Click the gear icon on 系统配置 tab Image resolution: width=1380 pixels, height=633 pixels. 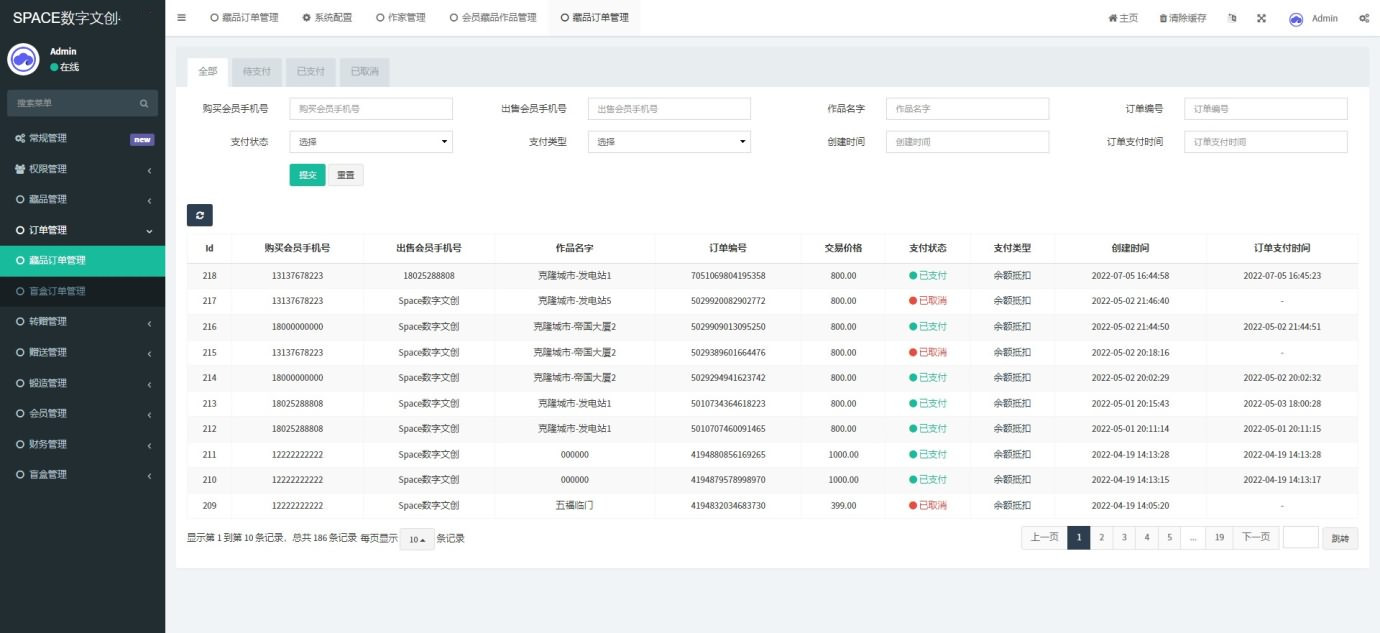point(306,18)
